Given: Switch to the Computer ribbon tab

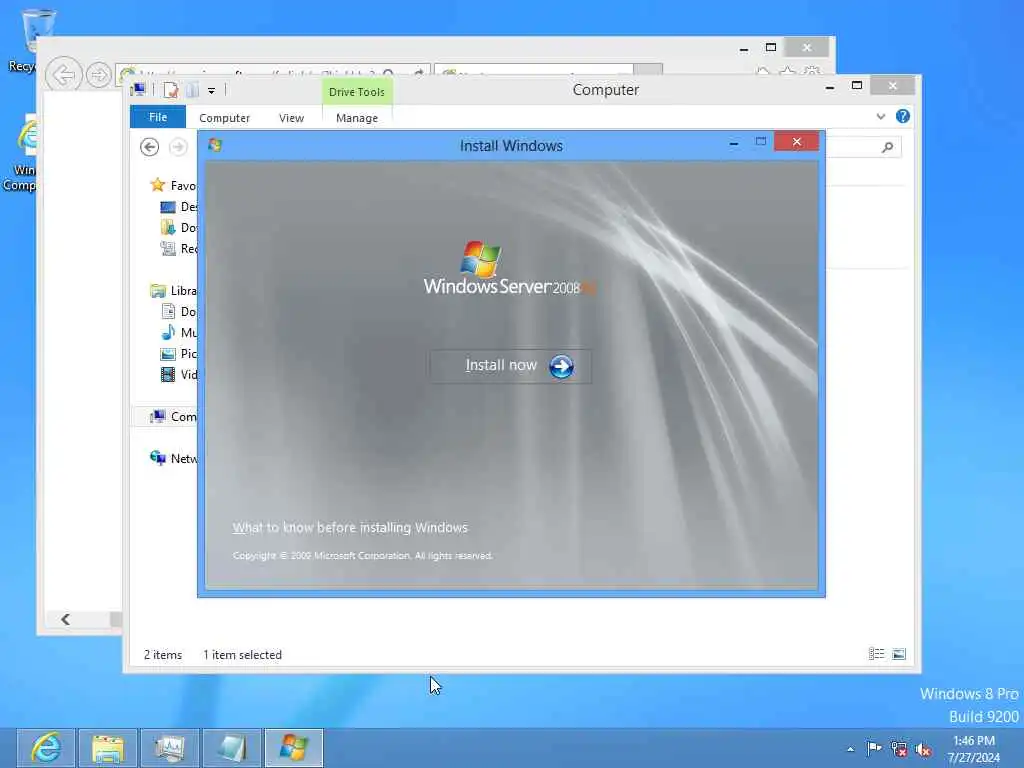Looking at the screenshot, I should pos(224,118).
